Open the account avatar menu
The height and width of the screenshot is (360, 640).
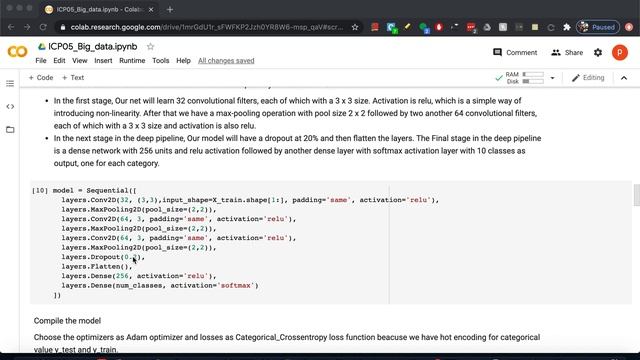pyautogui.click(x=620, y=52)
